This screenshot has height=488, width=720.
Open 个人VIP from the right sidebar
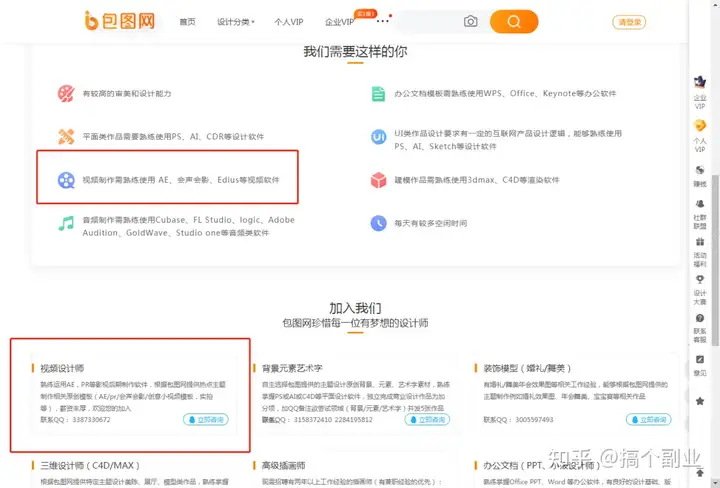[x=700, y=136]
